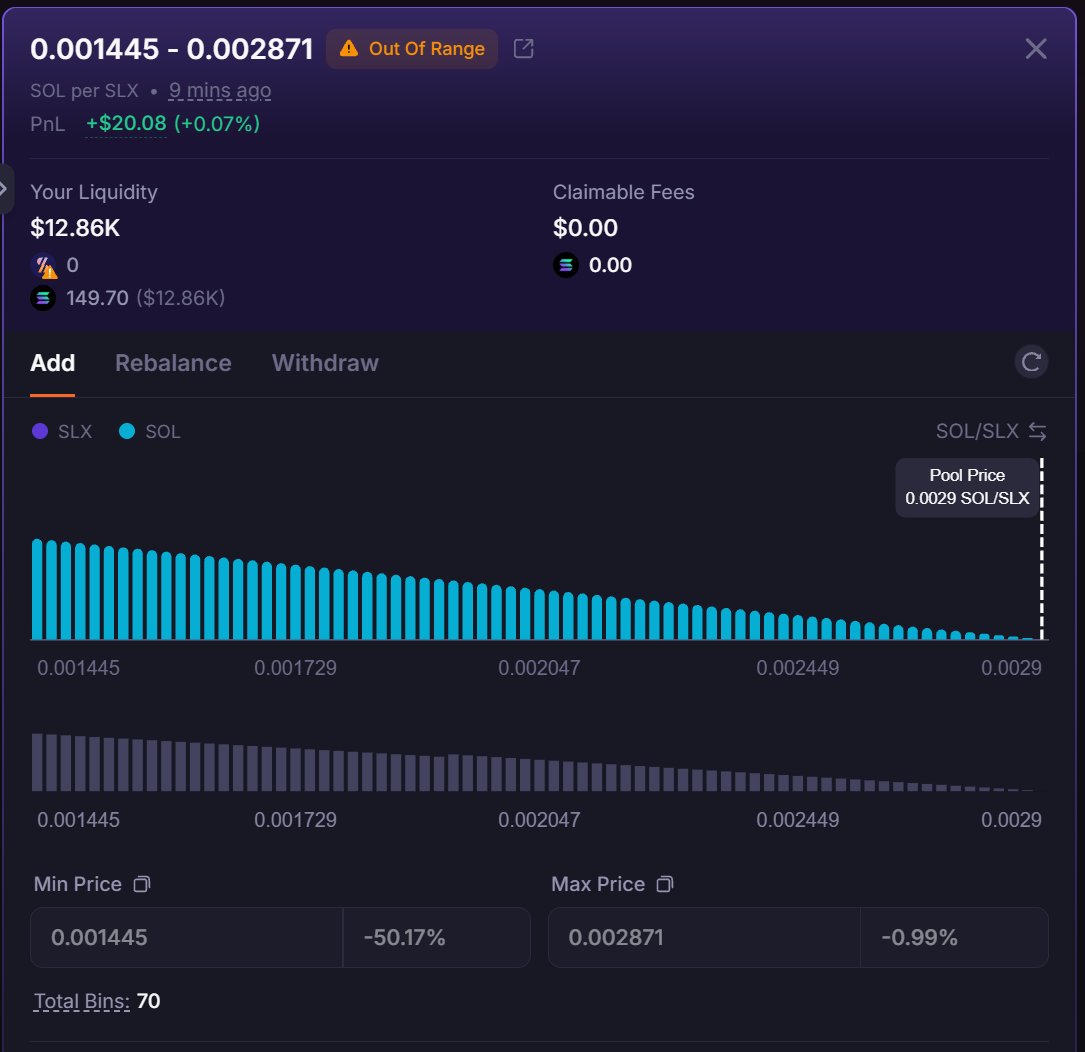The height and width of the screenshot is (1052, 1085).
Task: Copy the Max Price value icon
Action: (x=664, y=884)
